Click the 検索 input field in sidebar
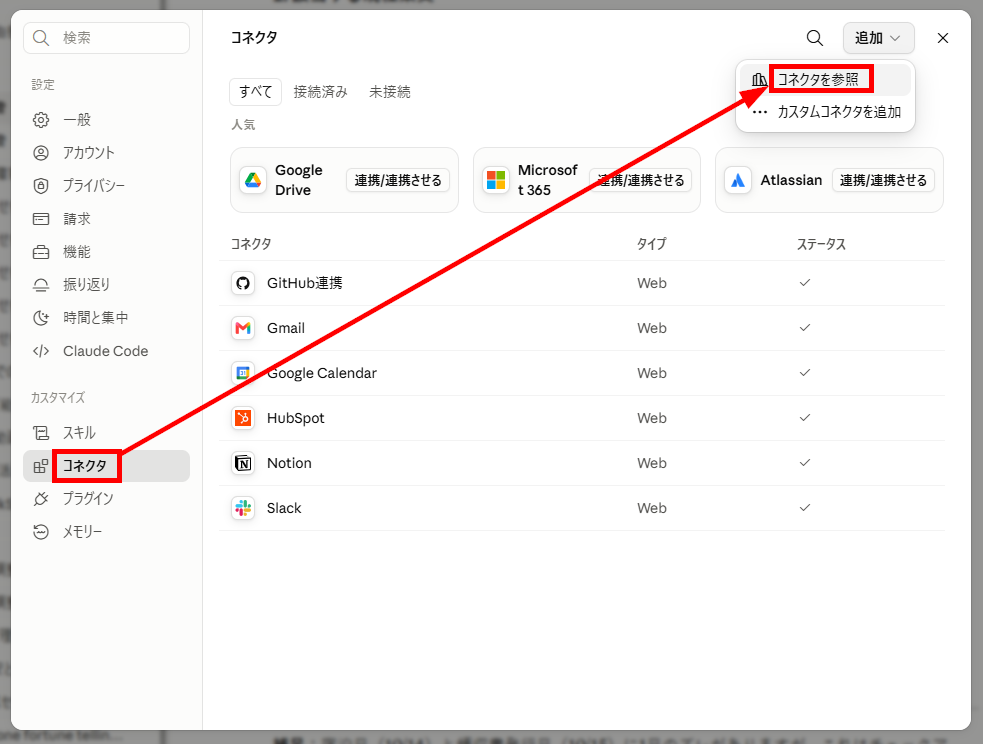The height and width of the screenshot is (744, 983). pos(107,38)
